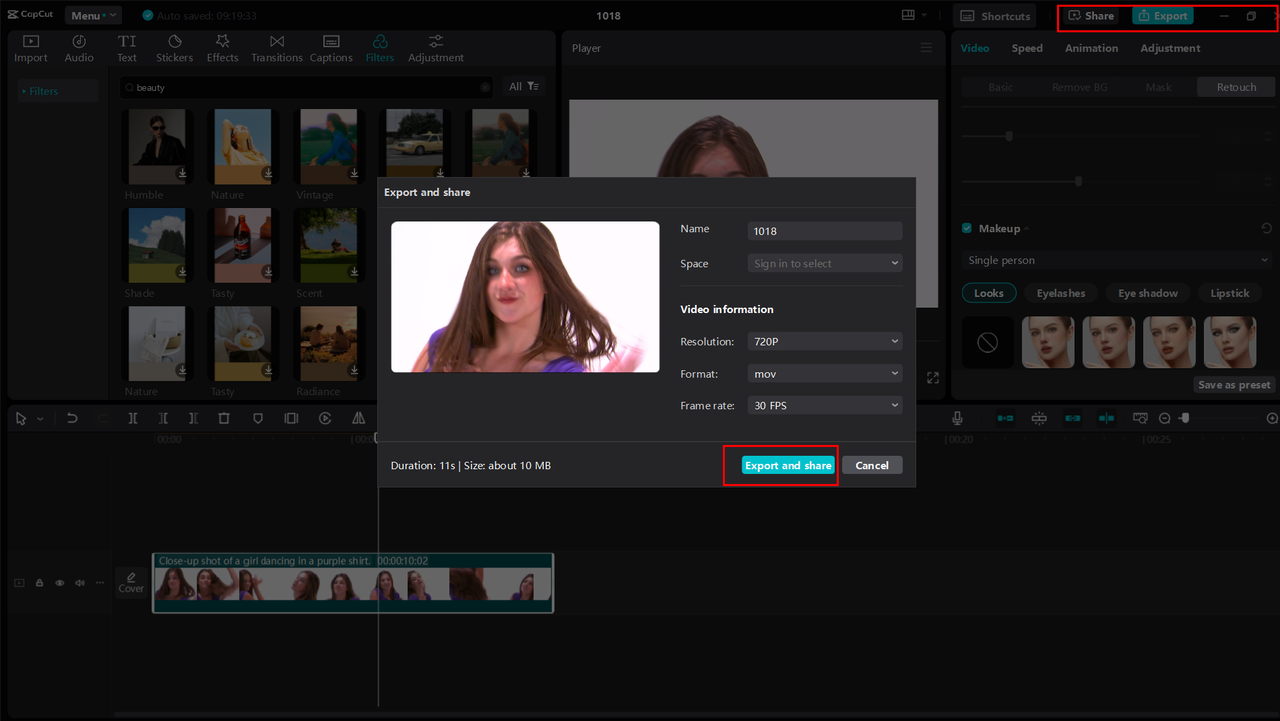Click the Delete clip icon in timeline toolbar
This screenshot has width=1280, height=721.
[x=224, y=418]
